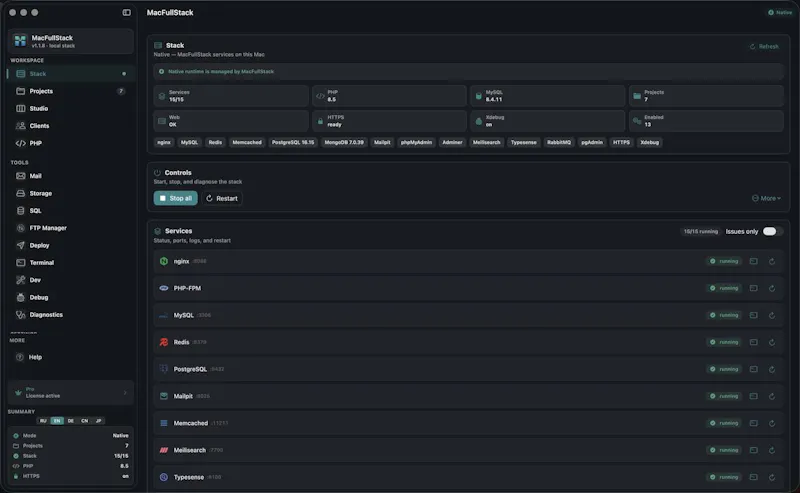Image resolution: width=800 pixels, height=493 pixels.
Task: Open the FTP Manager tool
Action: (x=70, y=228)
